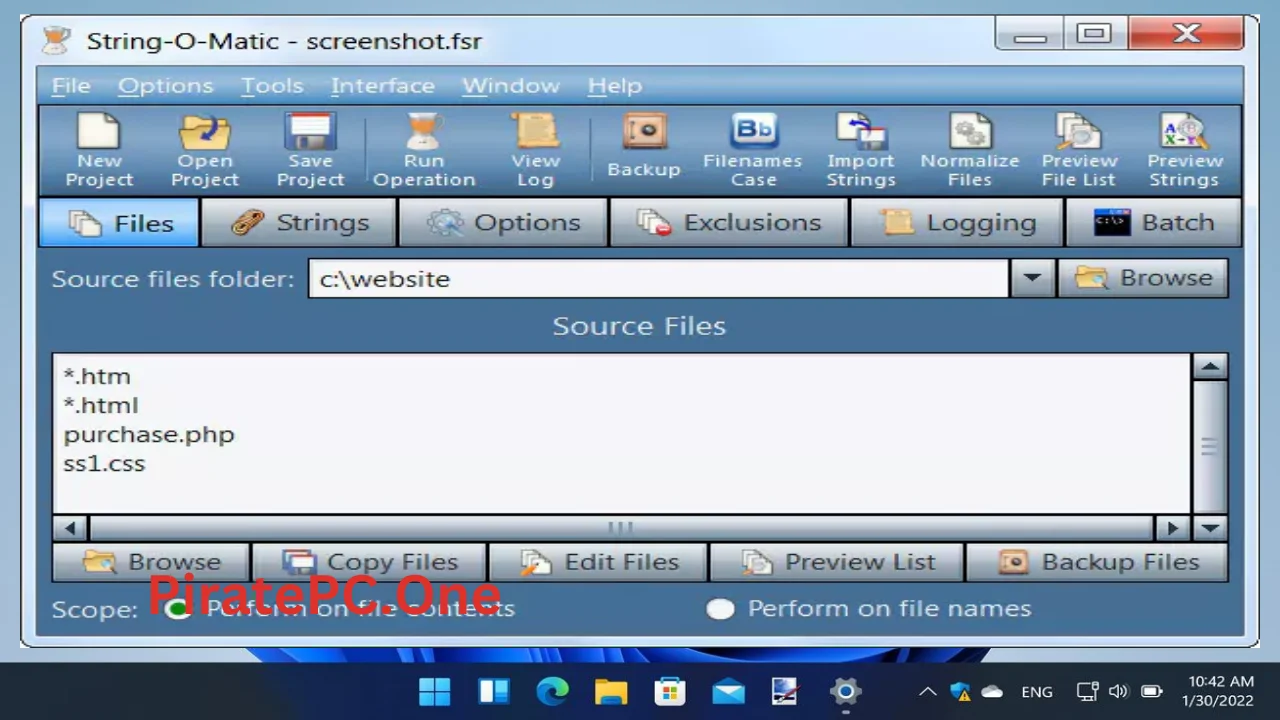Switch to the Strings tab
The image size is (1280, 720).
pos(299,222)
